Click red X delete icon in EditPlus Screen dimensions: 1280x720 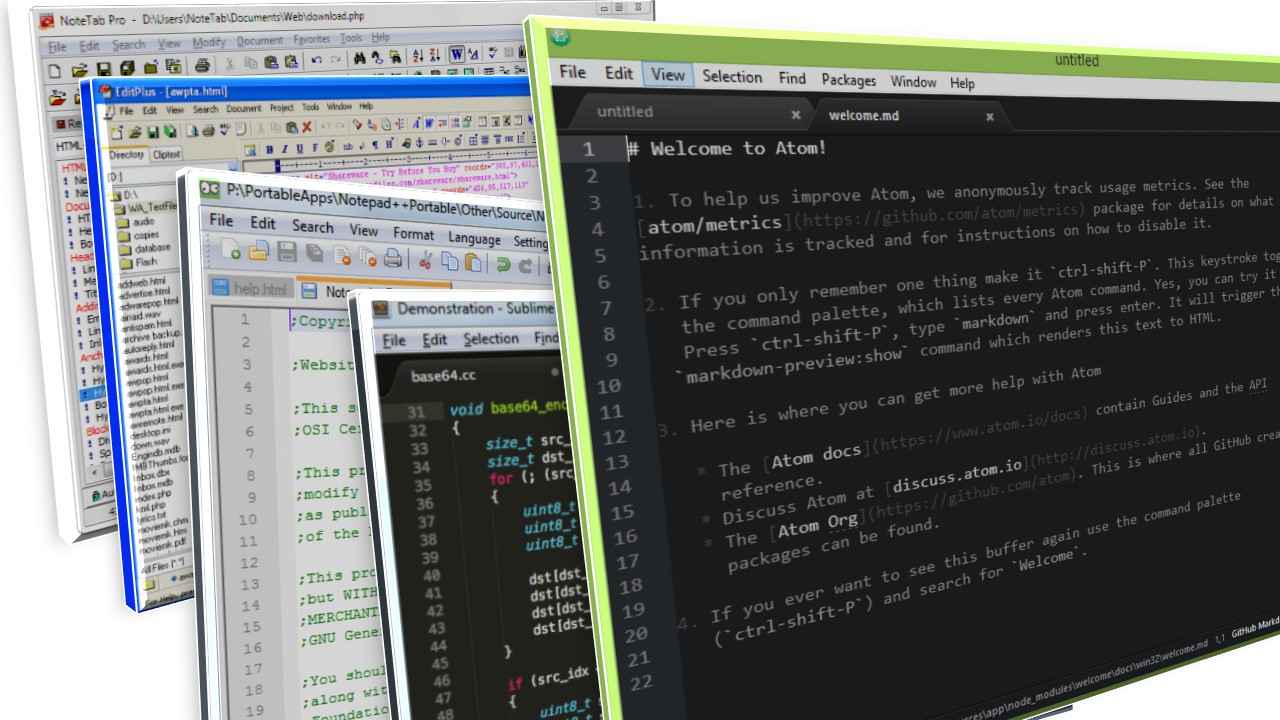pos(307,127)
